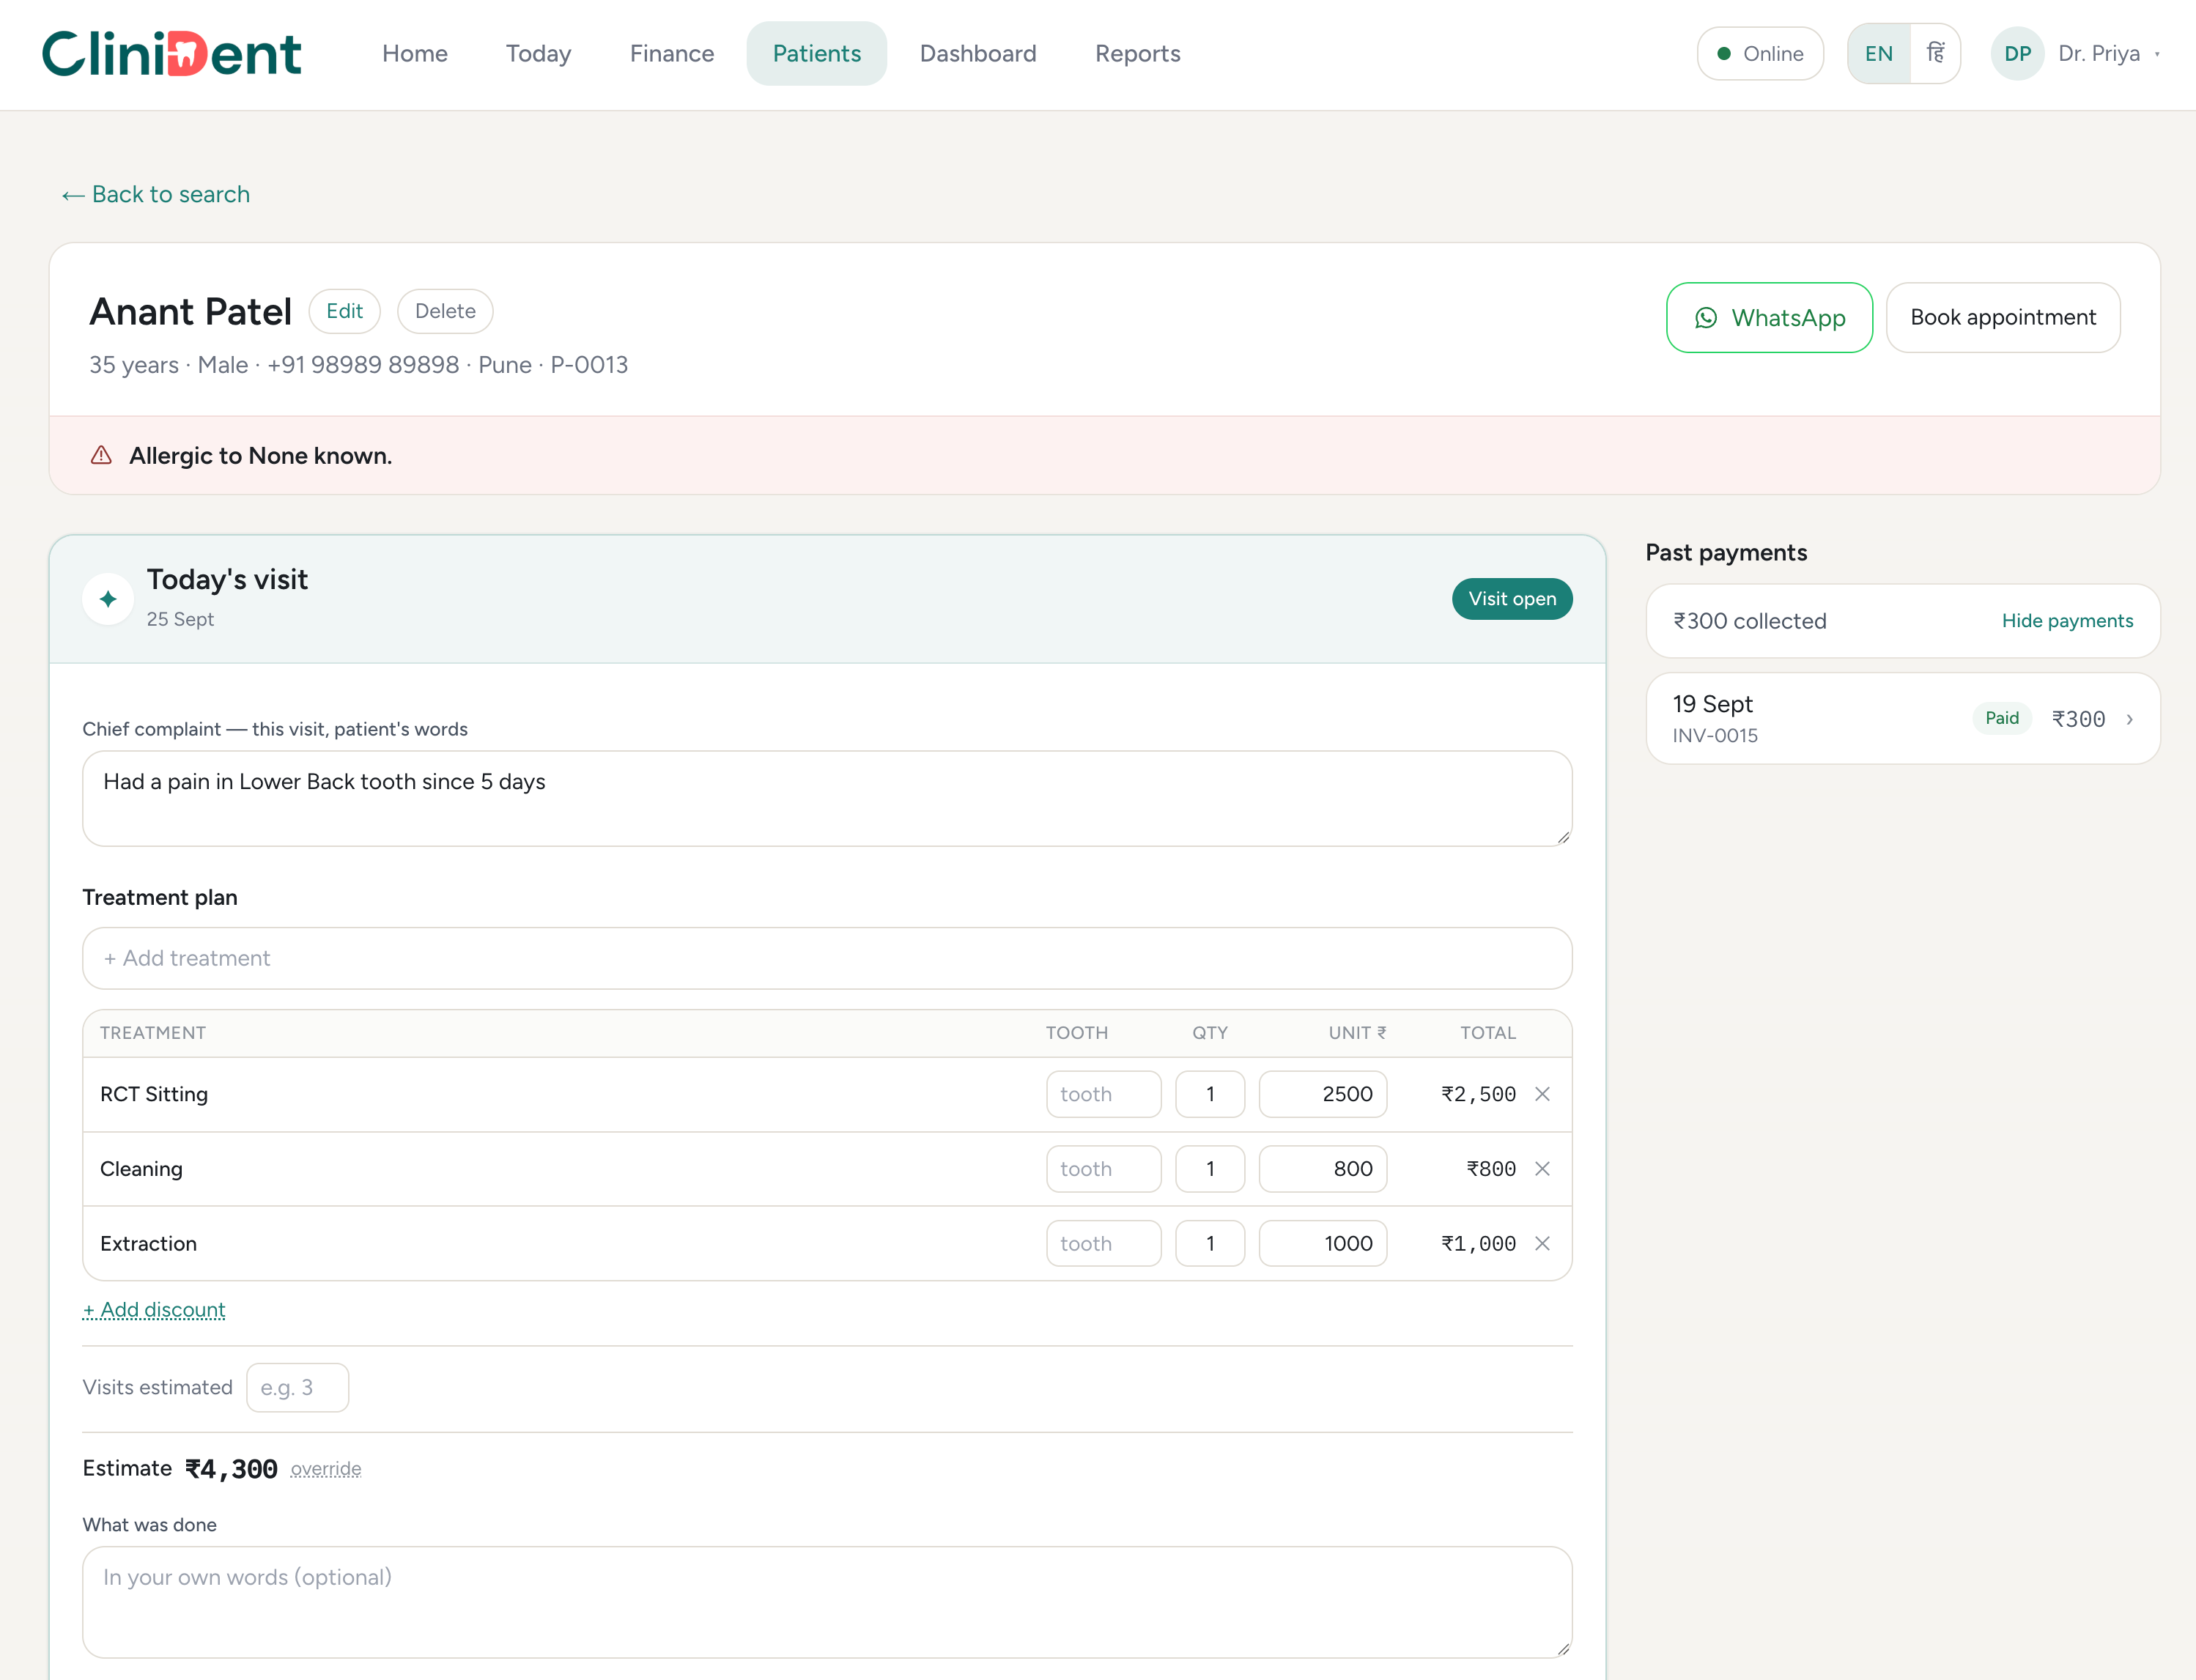Open the Dashboard tab

click(x=978, y=54)
